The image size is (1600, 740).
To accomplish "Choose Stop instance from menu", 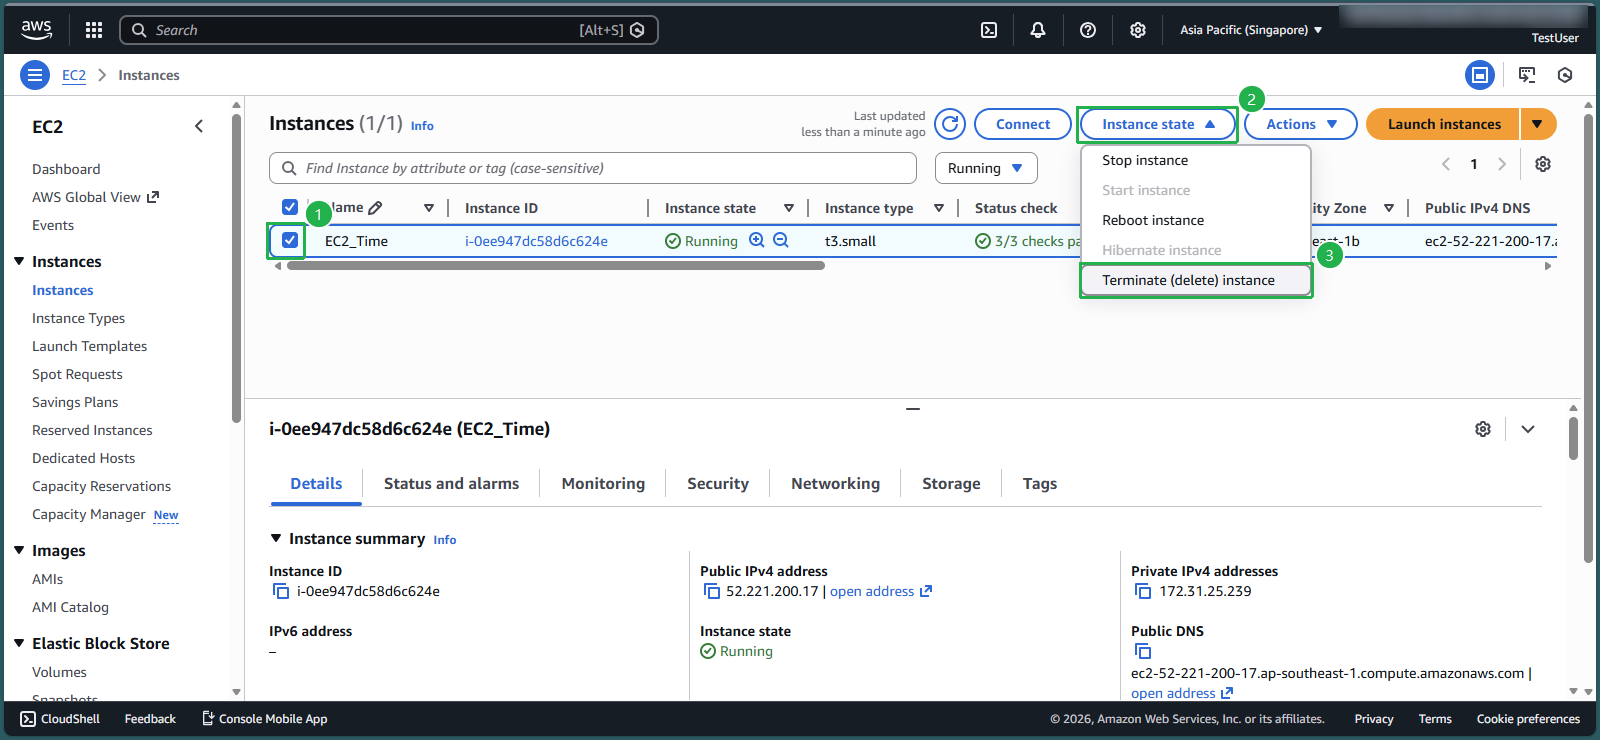I will (x=1196, y=160).
